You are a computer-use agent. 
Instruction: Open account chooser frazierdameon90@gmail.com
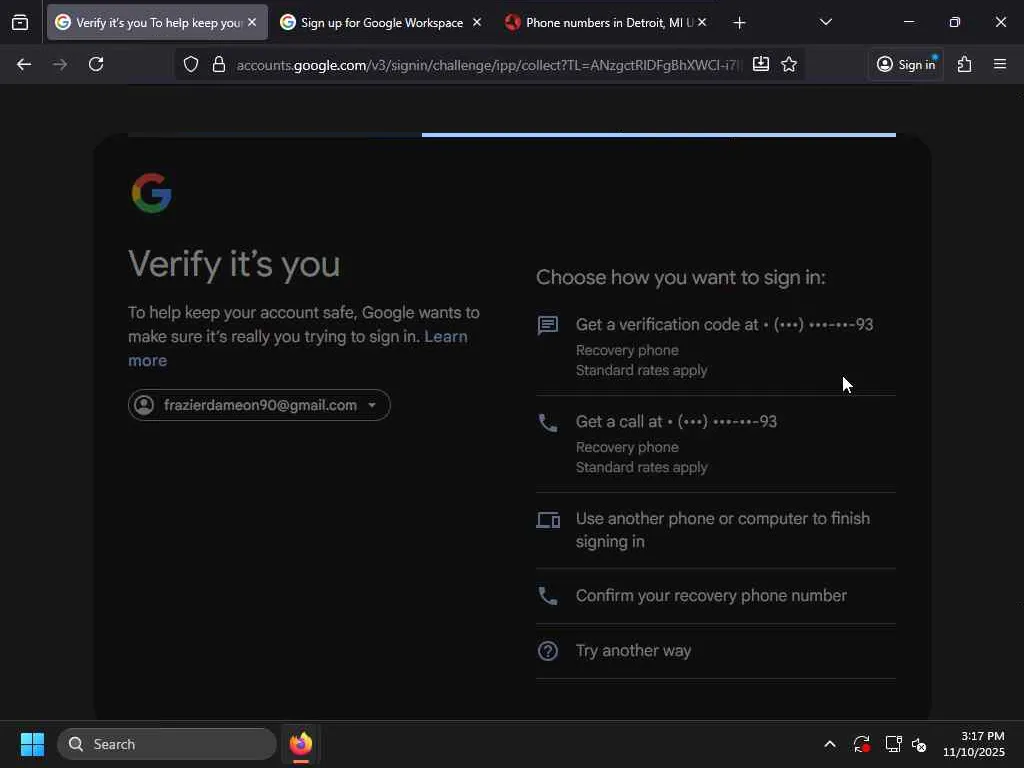[x=259, y=405]
